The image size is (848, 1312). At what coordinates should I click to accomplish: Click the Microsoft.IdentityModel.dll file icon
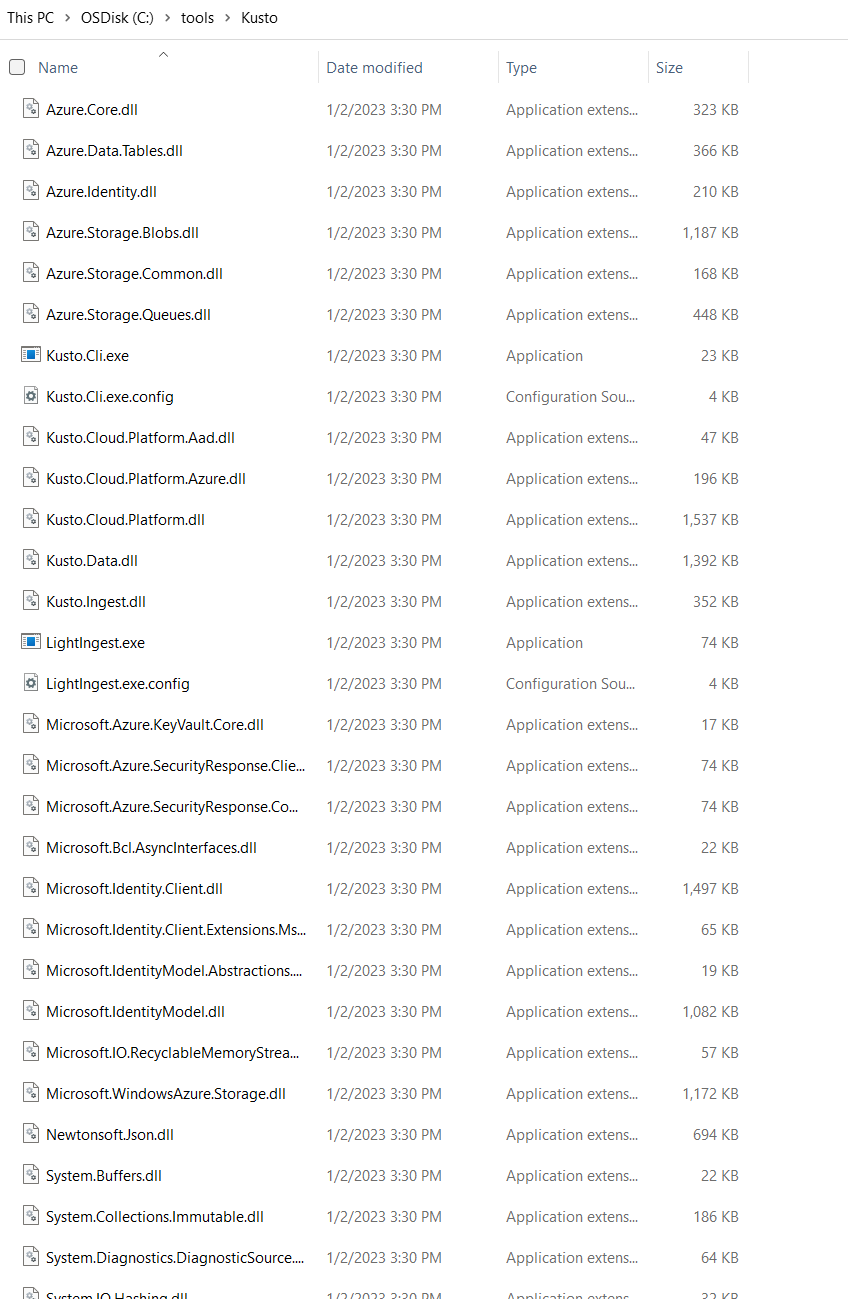pos(30,1011)
